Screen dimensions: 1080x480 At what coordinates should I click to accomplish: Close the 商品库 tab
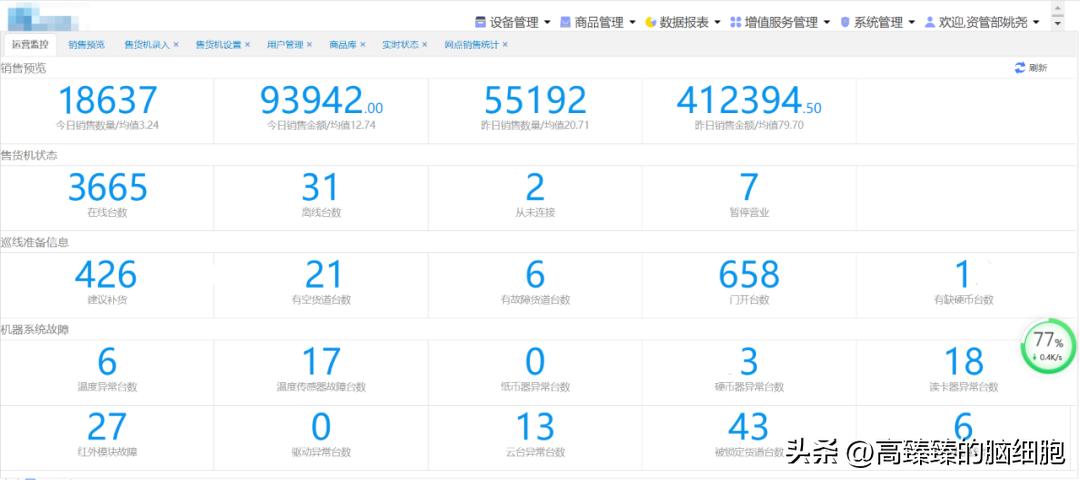coord(363,45)
